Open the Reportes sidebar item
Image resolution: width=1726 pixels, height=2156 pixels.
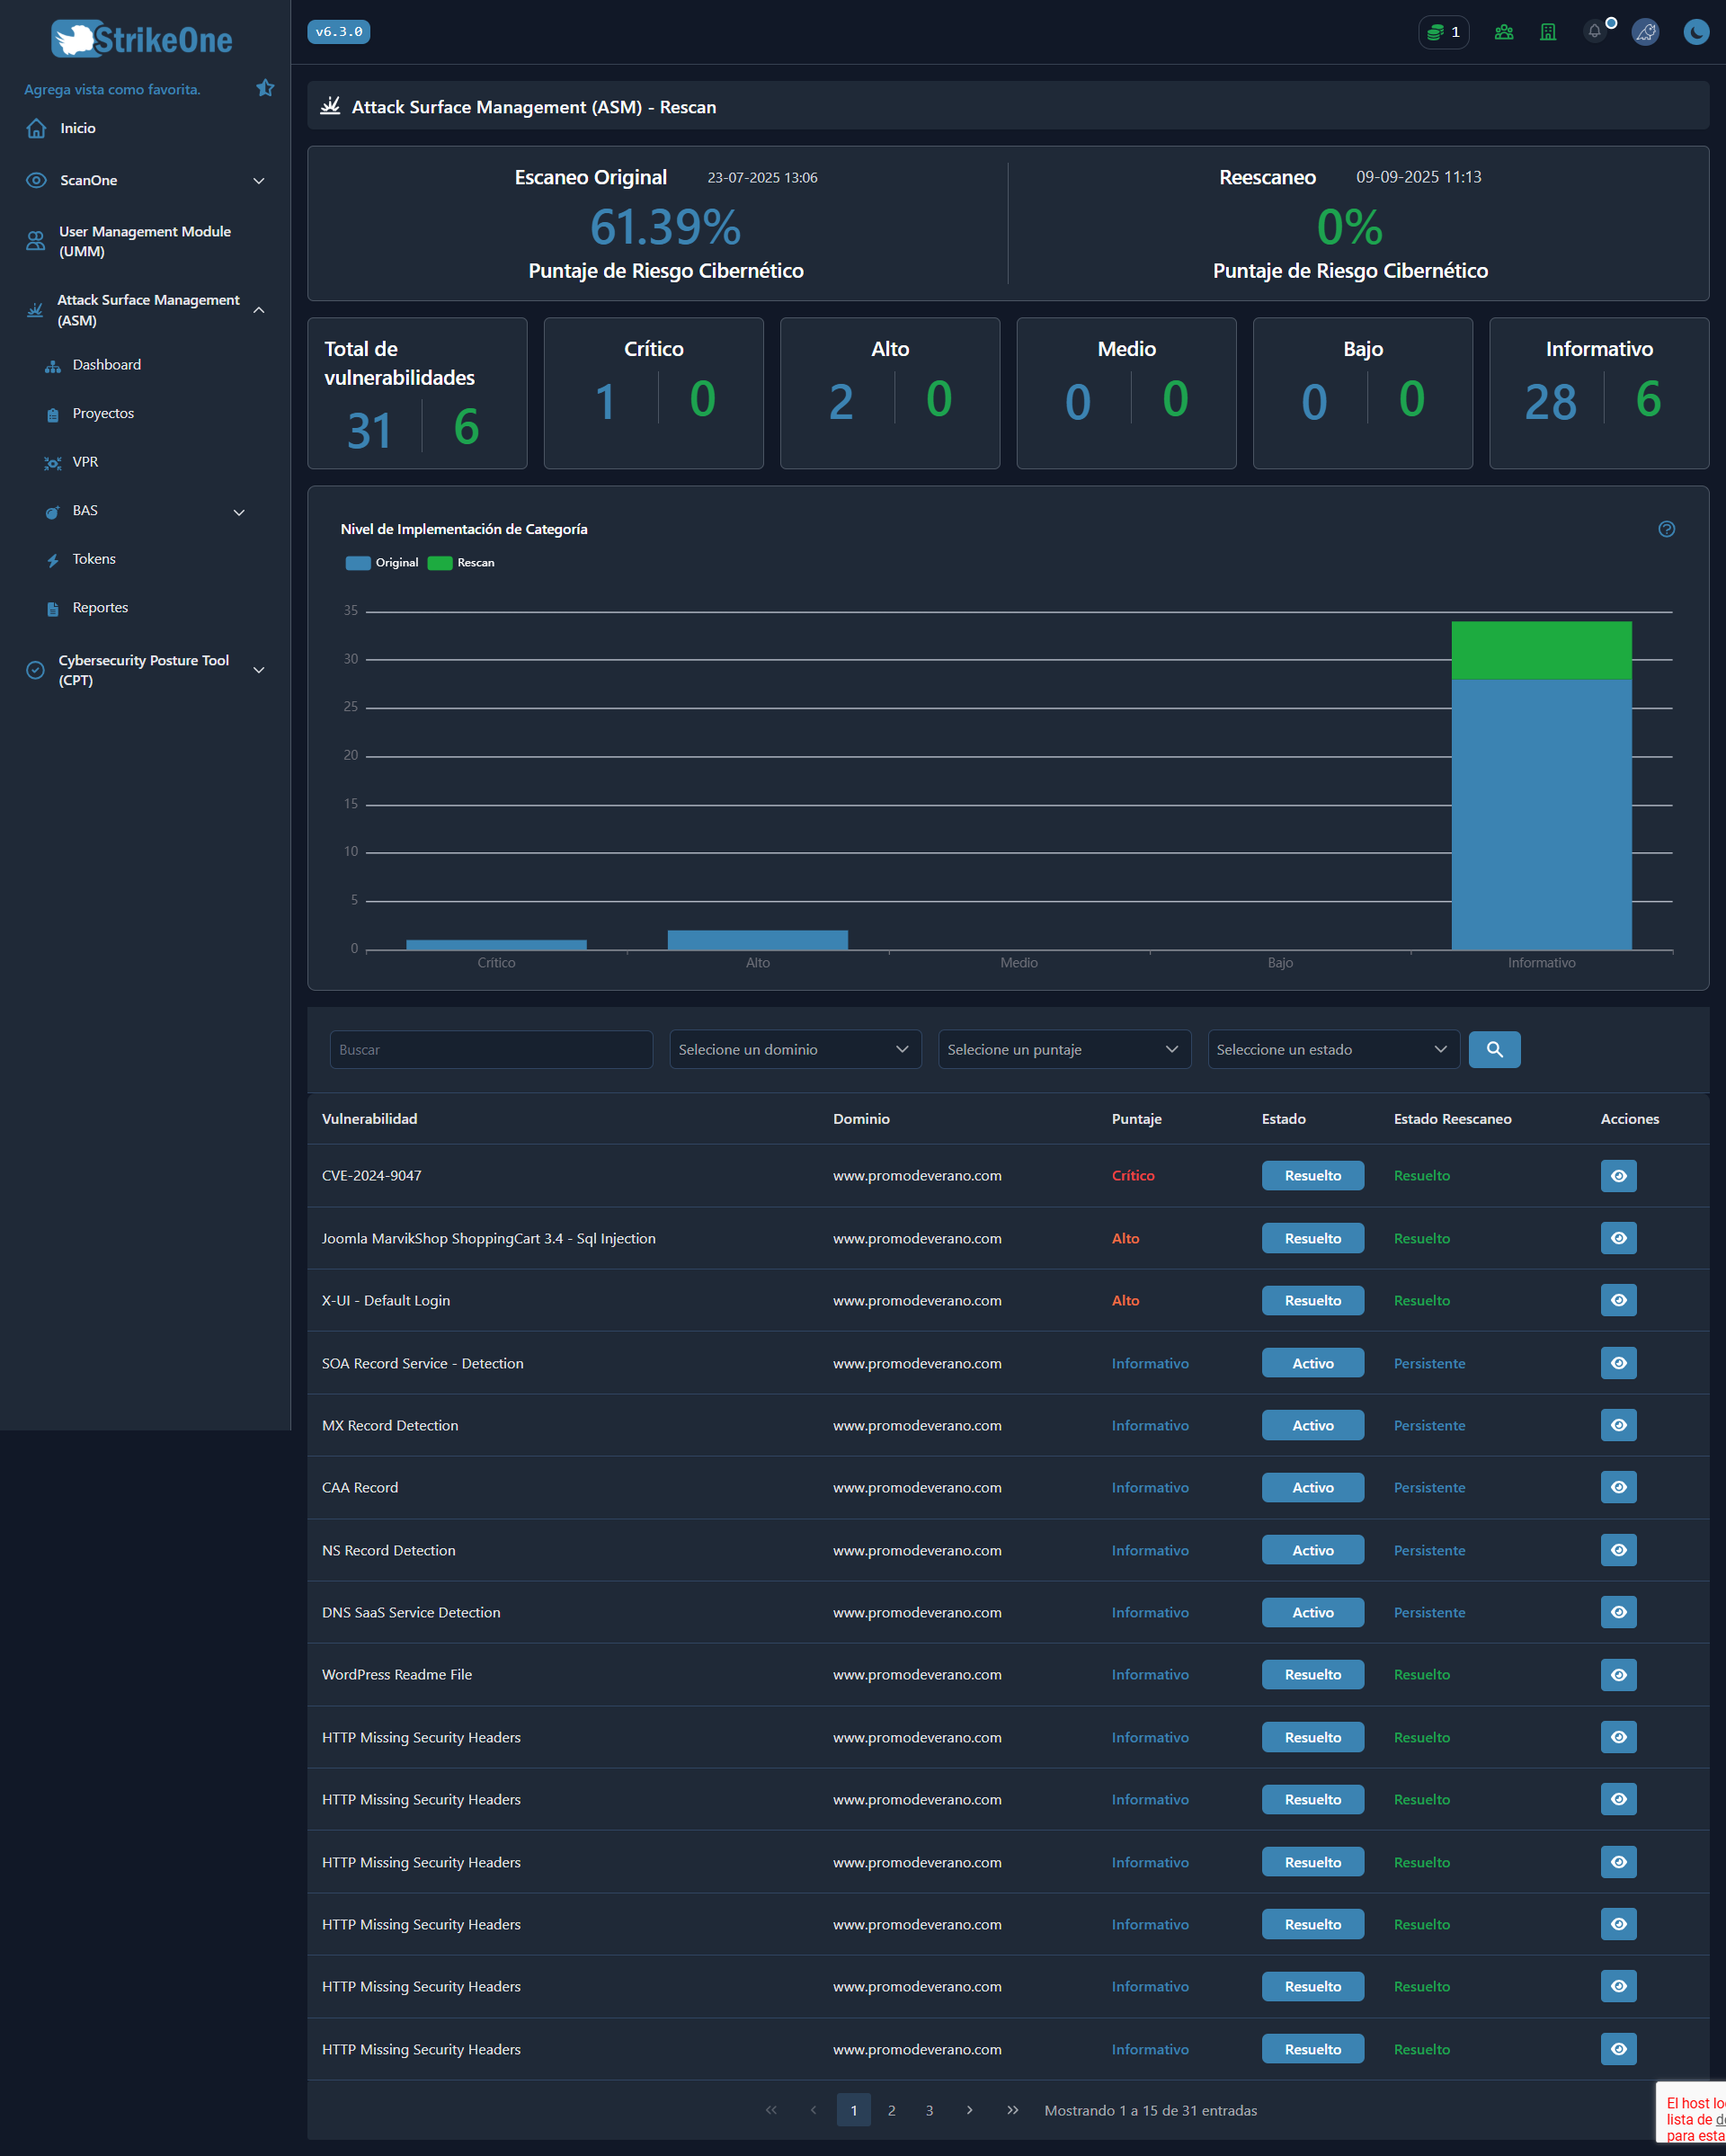pos(100,608)
